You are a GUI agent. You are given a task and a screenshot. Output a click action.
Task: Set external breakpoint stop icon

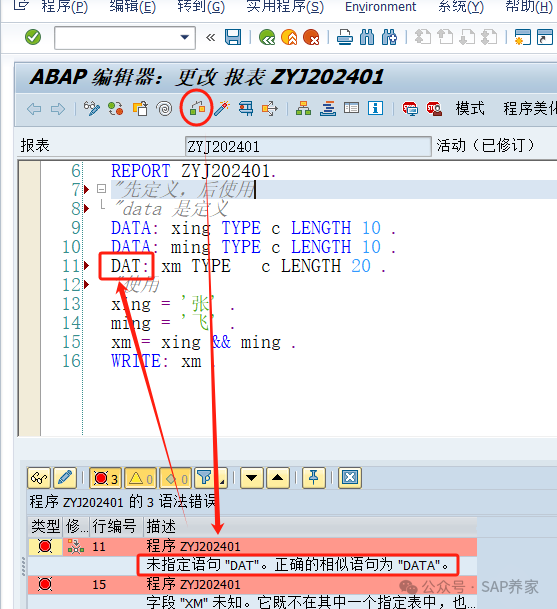[434, 108]
